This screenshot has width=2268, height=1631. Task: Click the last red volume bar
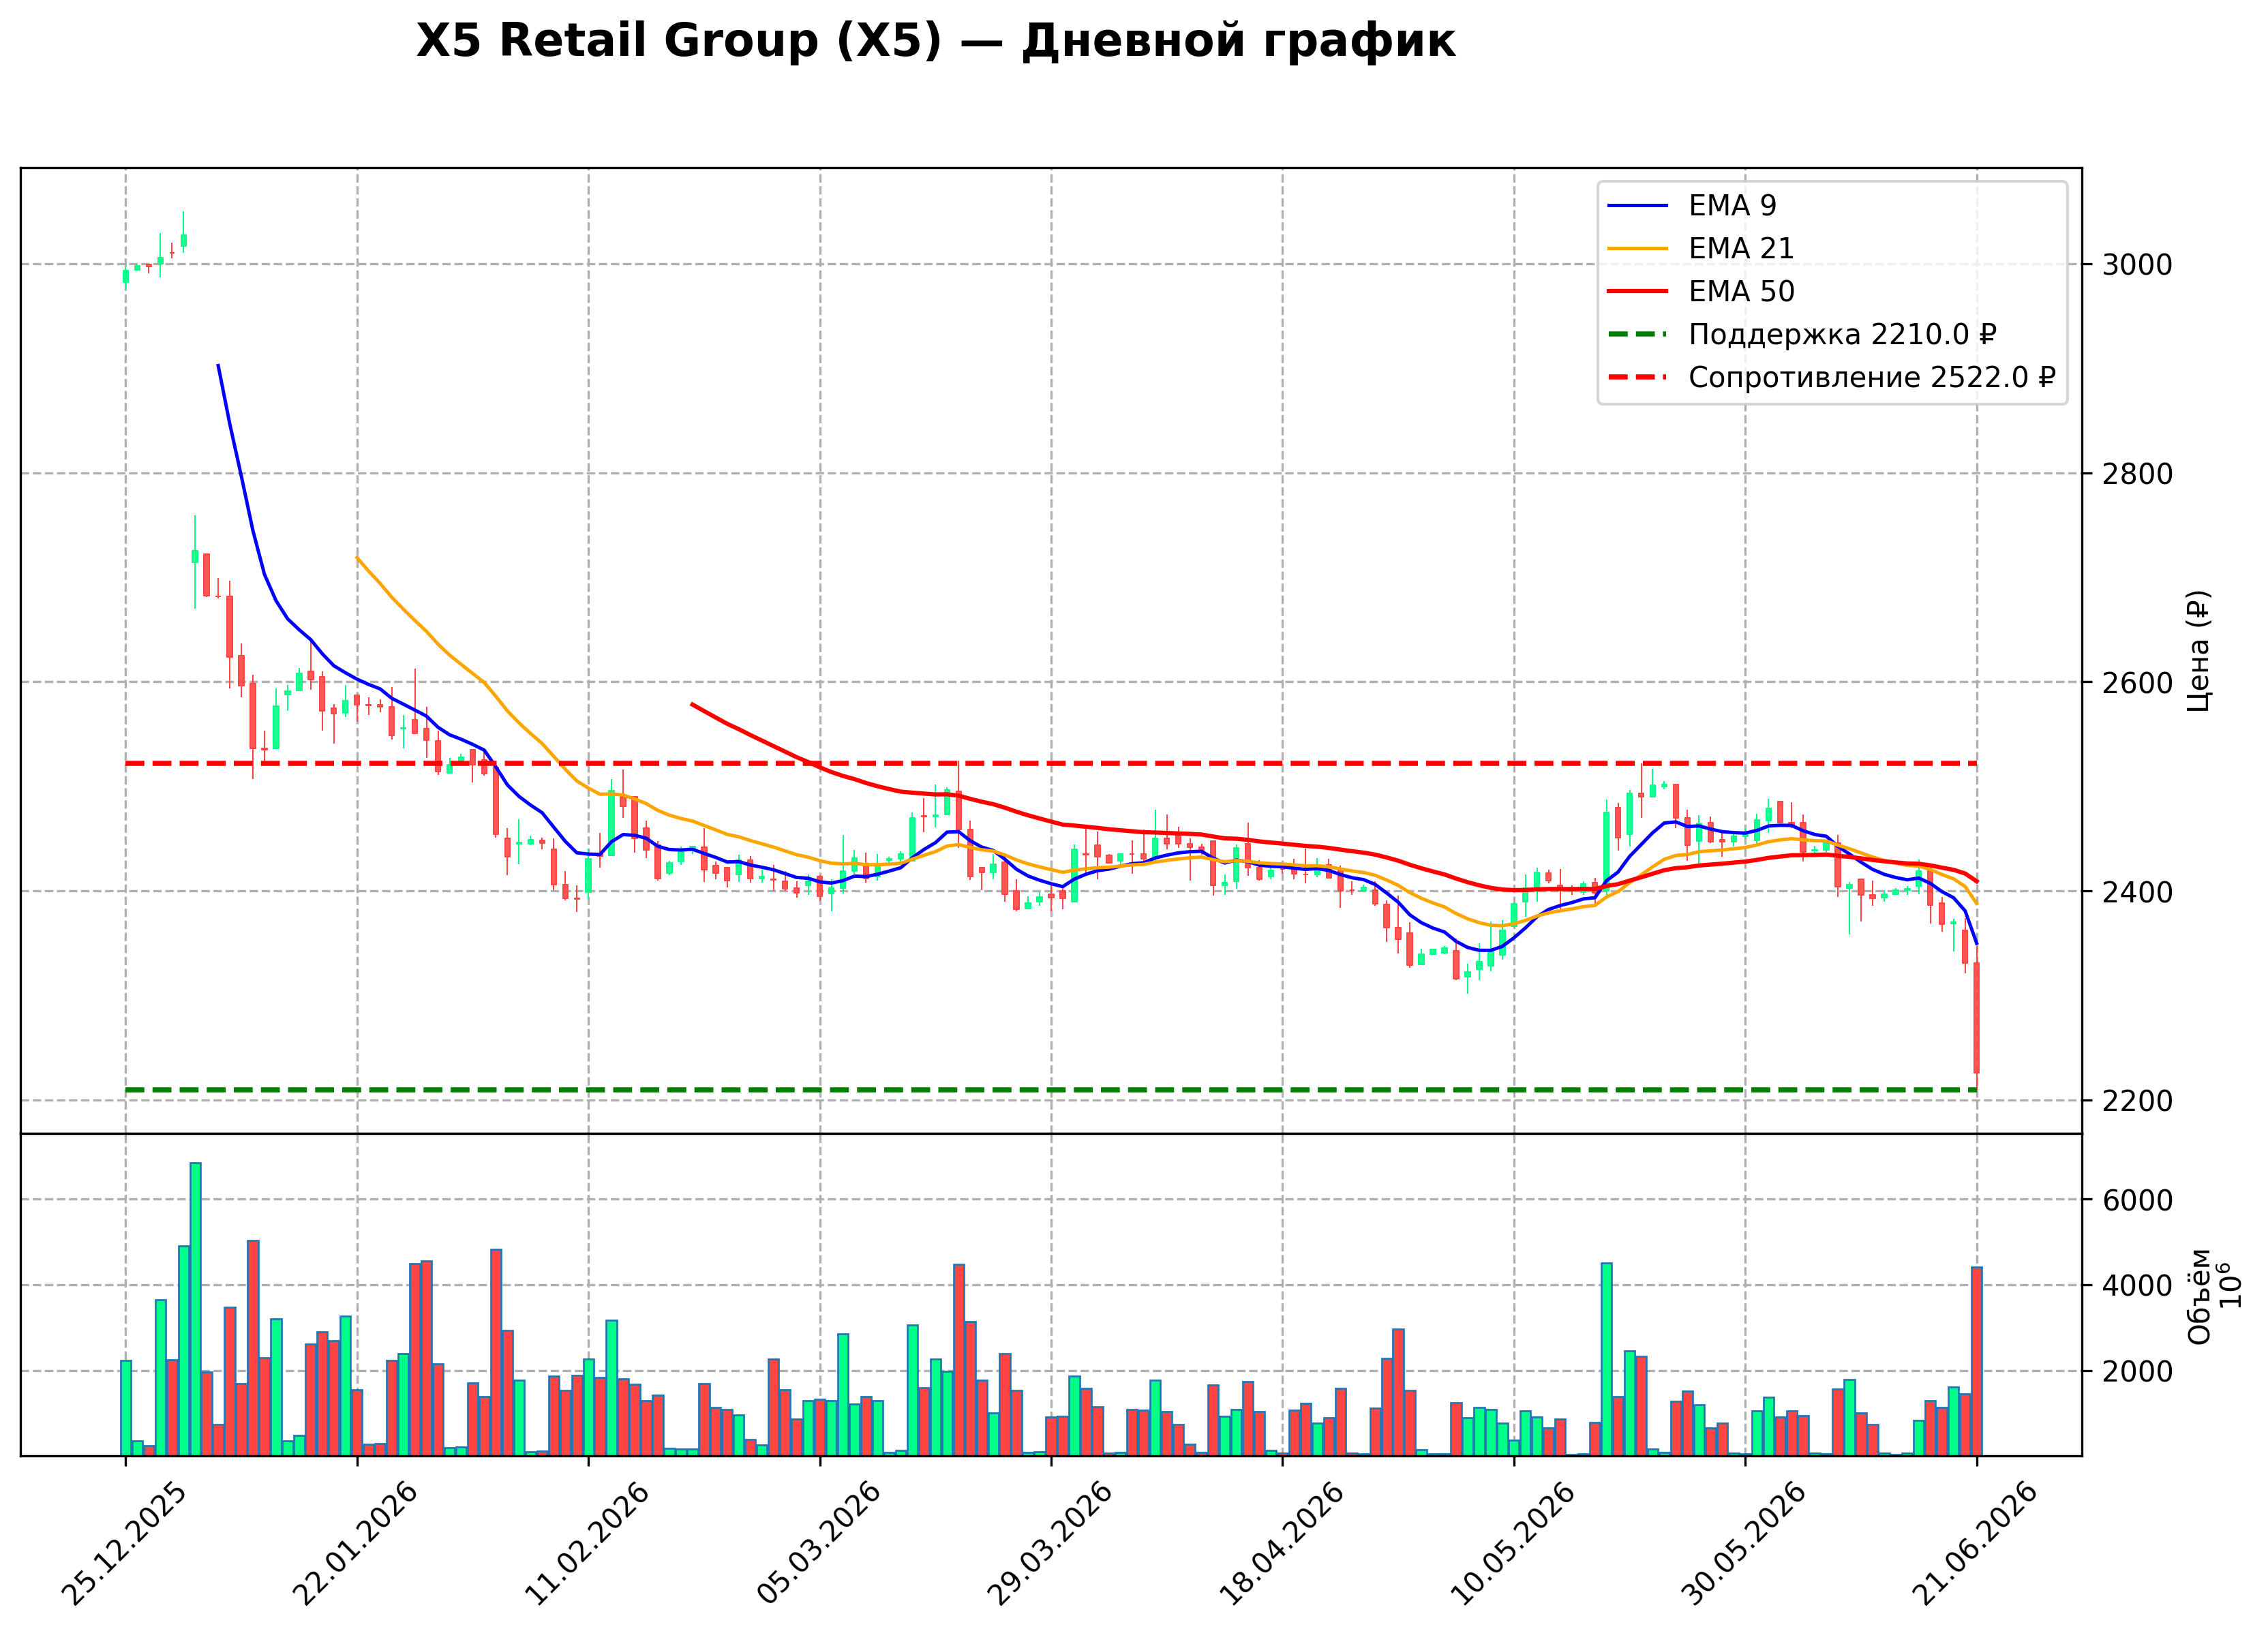[1977, 1361]
